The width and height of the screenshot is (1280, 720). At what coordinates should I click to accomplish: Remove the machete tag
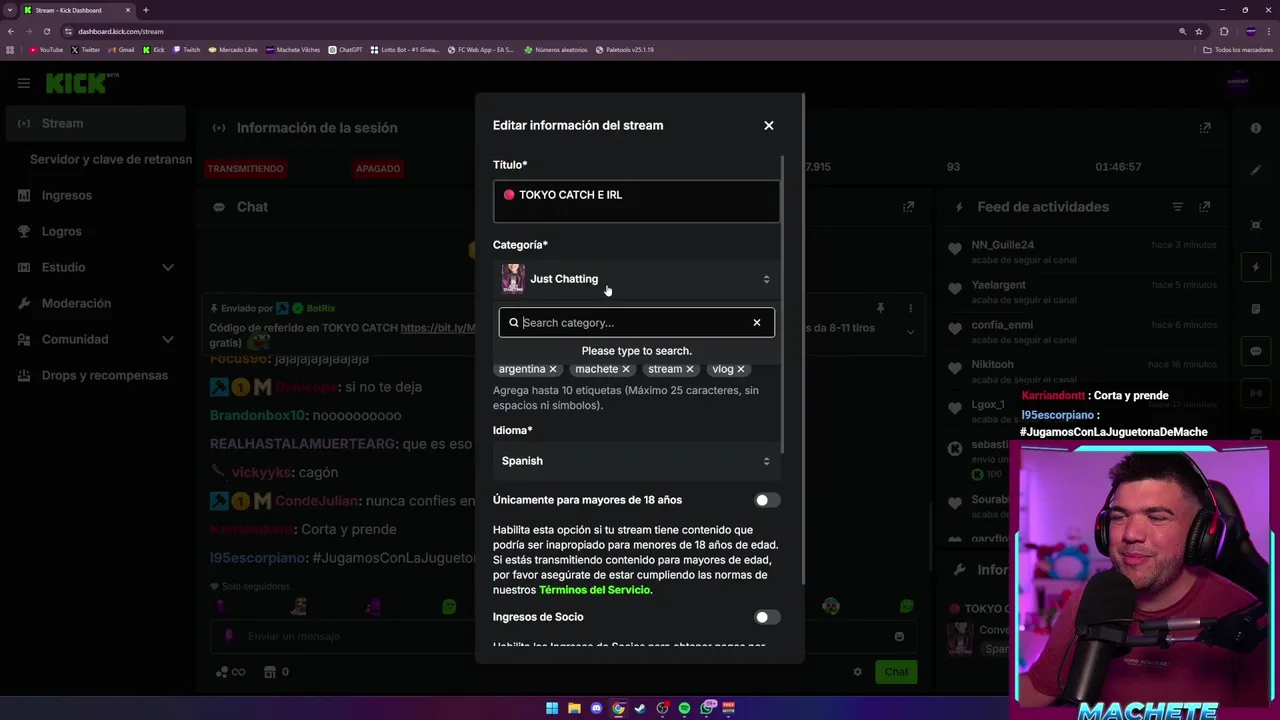pyautogui.click(x=626, y=369)
